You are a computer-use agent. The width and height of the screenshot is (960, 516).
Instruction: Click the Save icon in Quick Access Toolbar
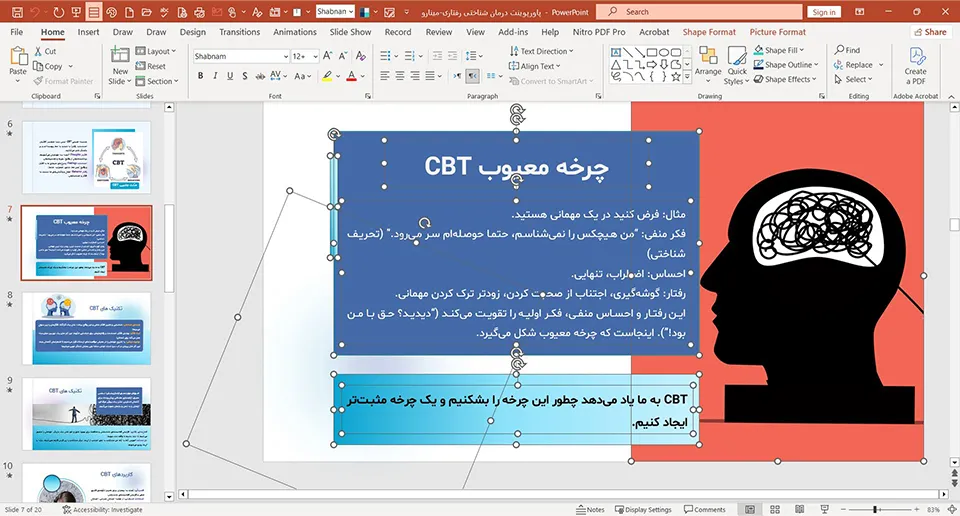pos(17,12)
